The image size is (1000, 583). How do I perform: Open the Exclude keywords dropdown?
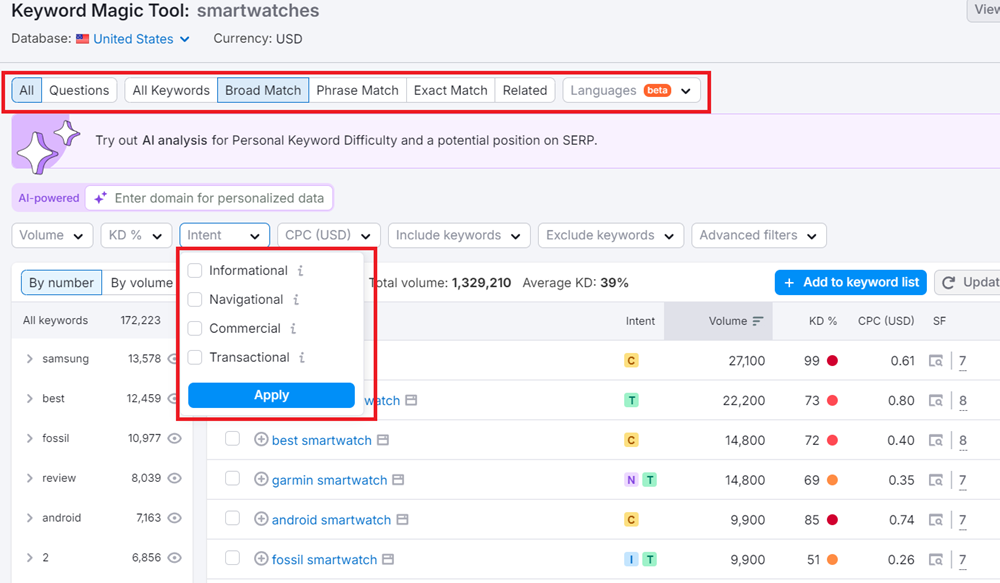click(611, 235)
